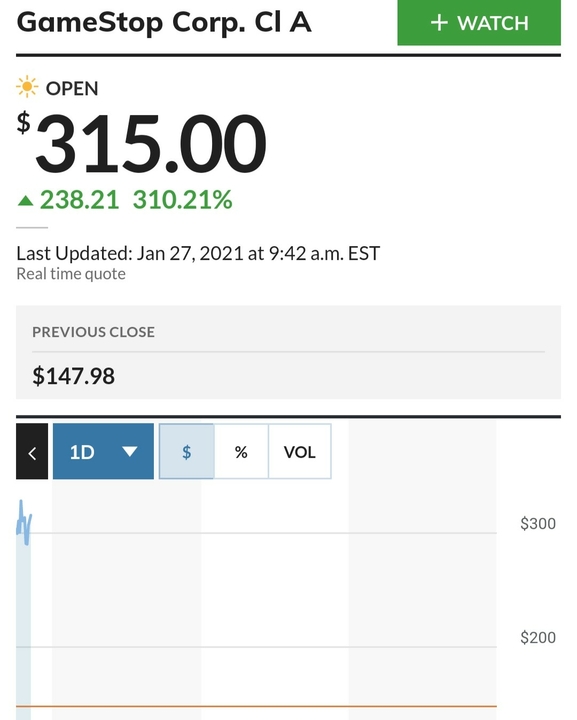Click the $315.00 current price

pyautogui.click(x=141, y=144)
